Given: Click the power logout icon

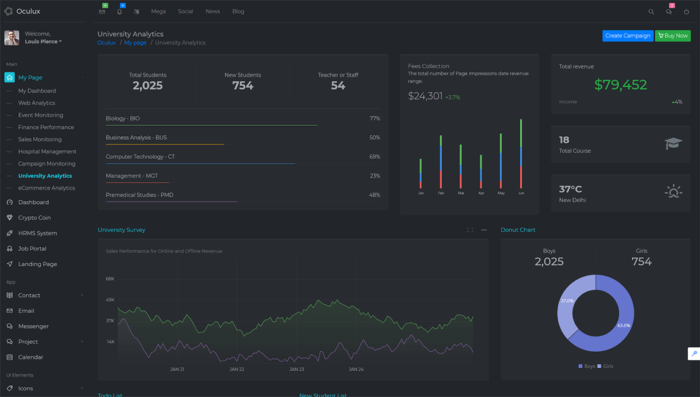Looking at the screenshot, I should [x=686, y=12].
